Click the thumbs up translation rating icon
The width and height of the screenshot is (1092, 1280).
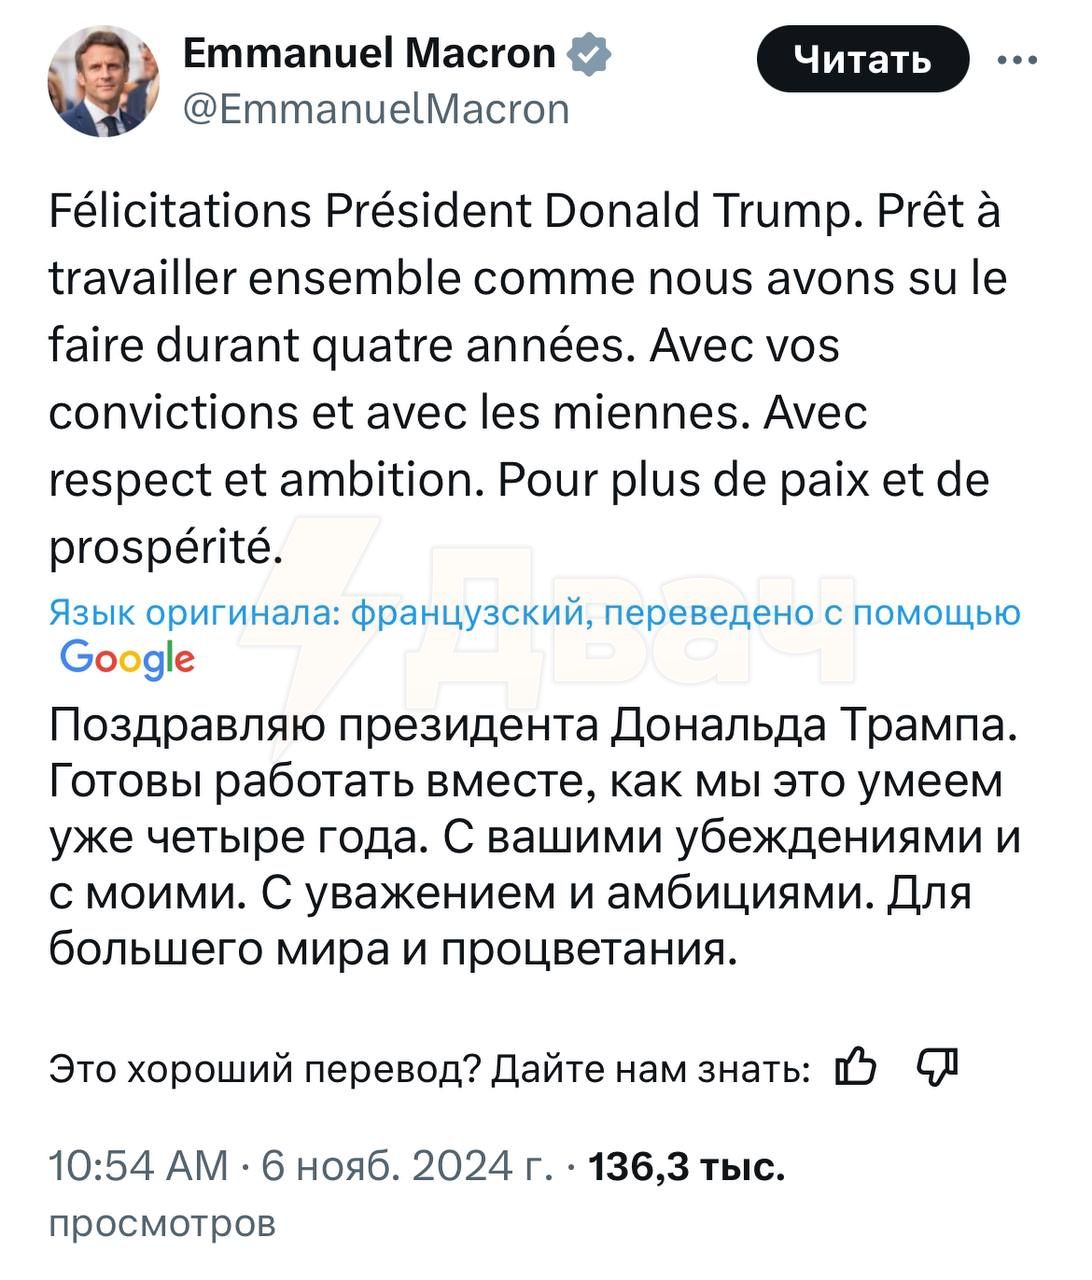click(x=855, y=1067)
